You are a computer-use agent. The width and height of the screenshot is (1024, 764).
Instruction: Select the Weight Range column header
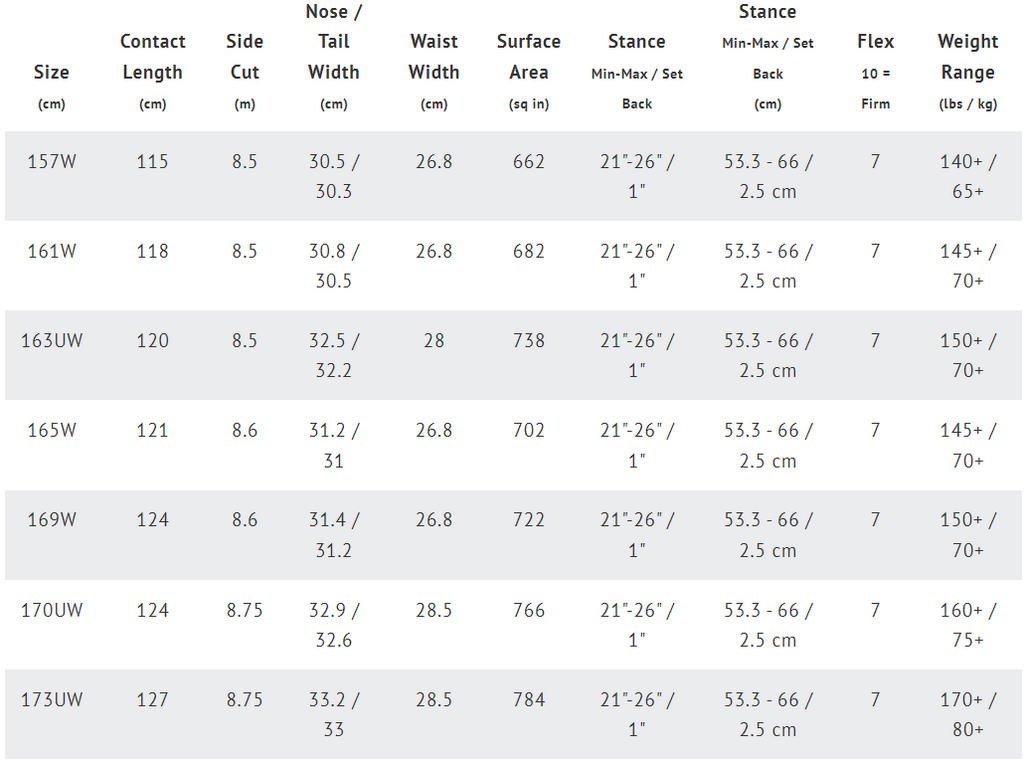point(968,71)
